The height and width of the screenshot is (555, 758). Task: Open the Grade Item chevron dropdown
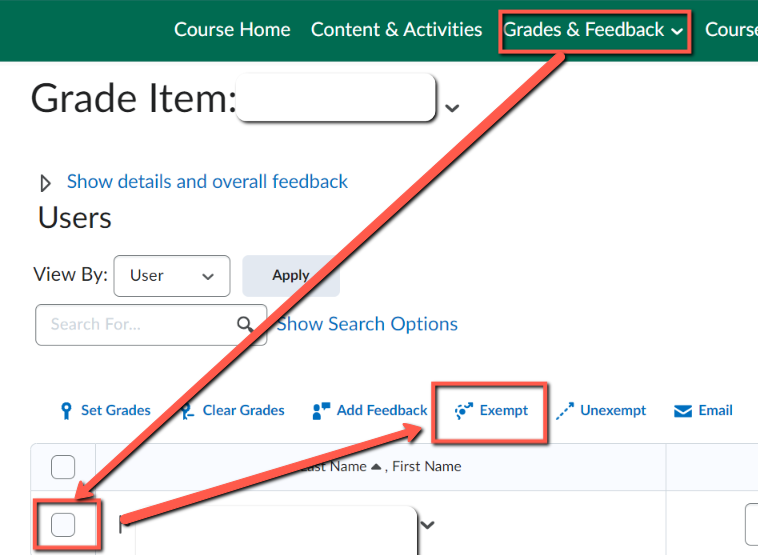[452, 107]
